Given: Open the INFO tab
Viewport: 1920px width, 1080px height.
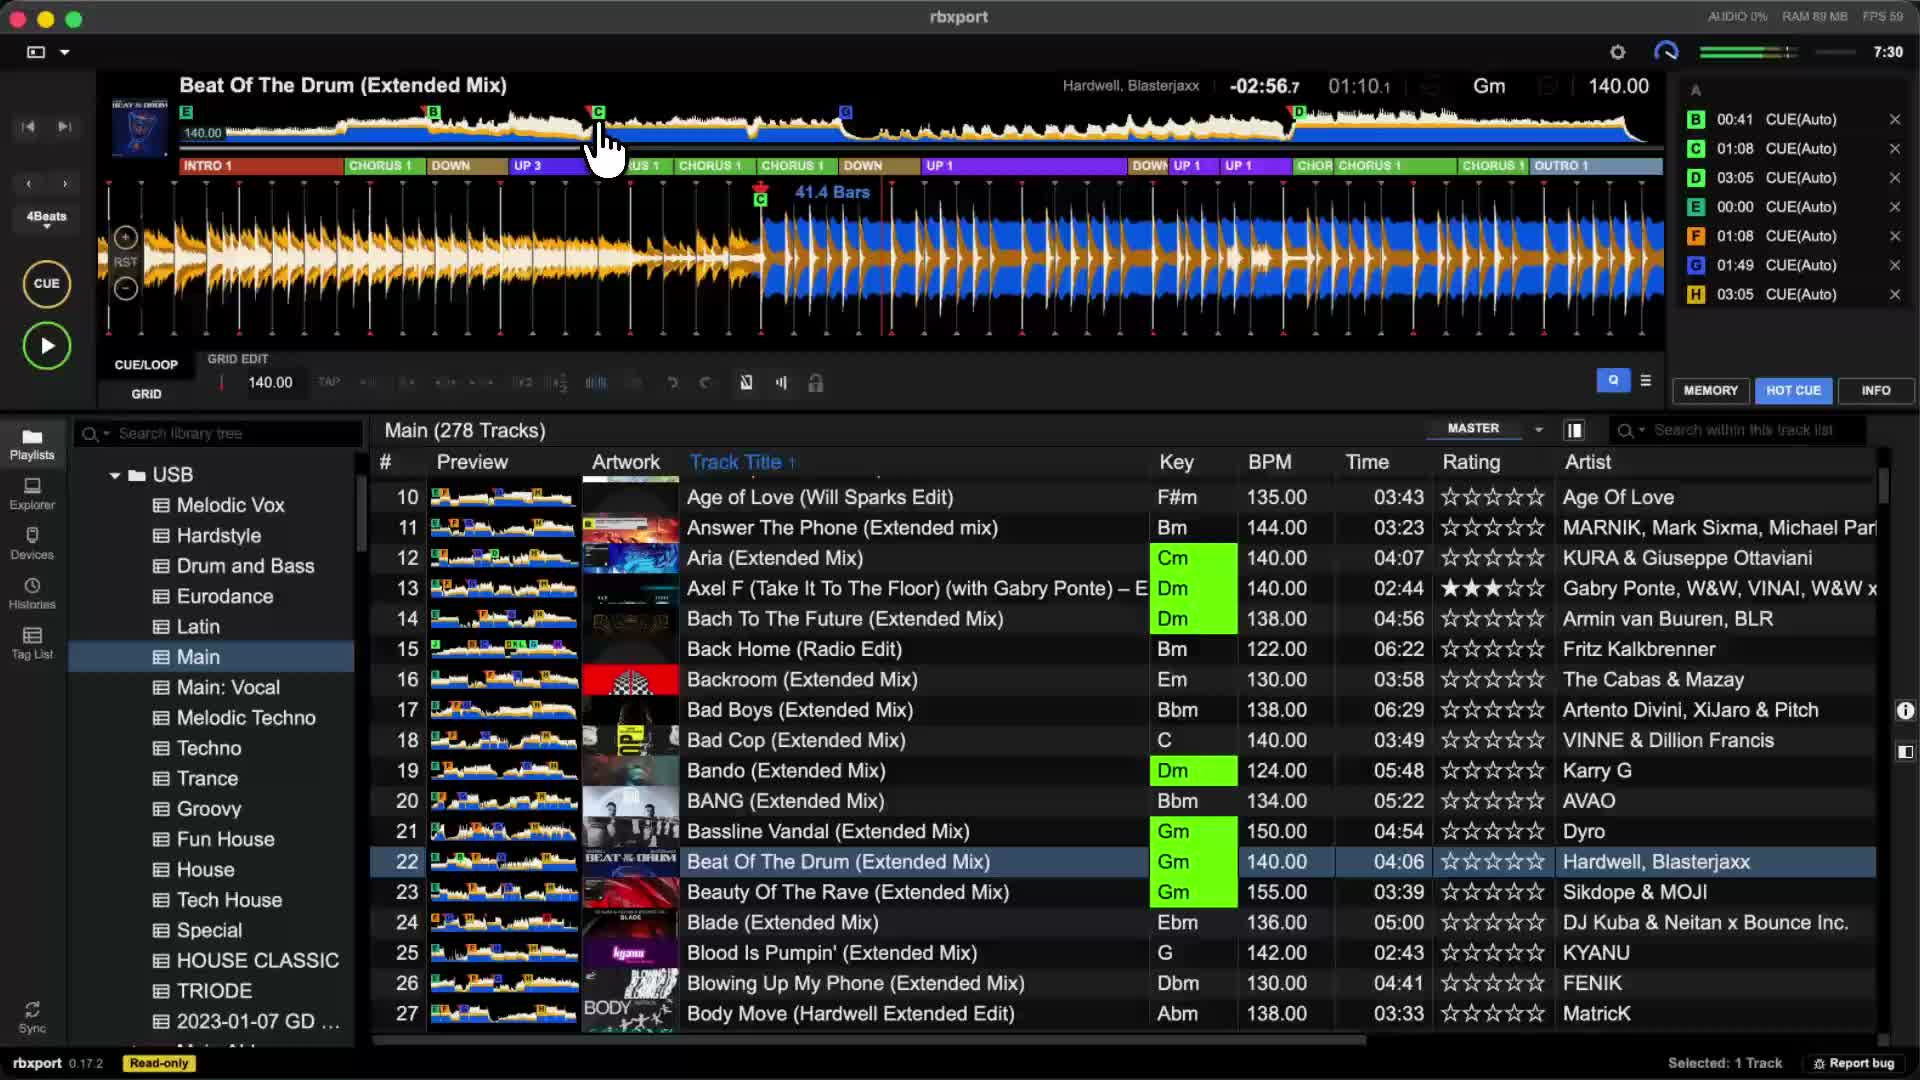Looking at the screenshot, I should [1876, 391].
